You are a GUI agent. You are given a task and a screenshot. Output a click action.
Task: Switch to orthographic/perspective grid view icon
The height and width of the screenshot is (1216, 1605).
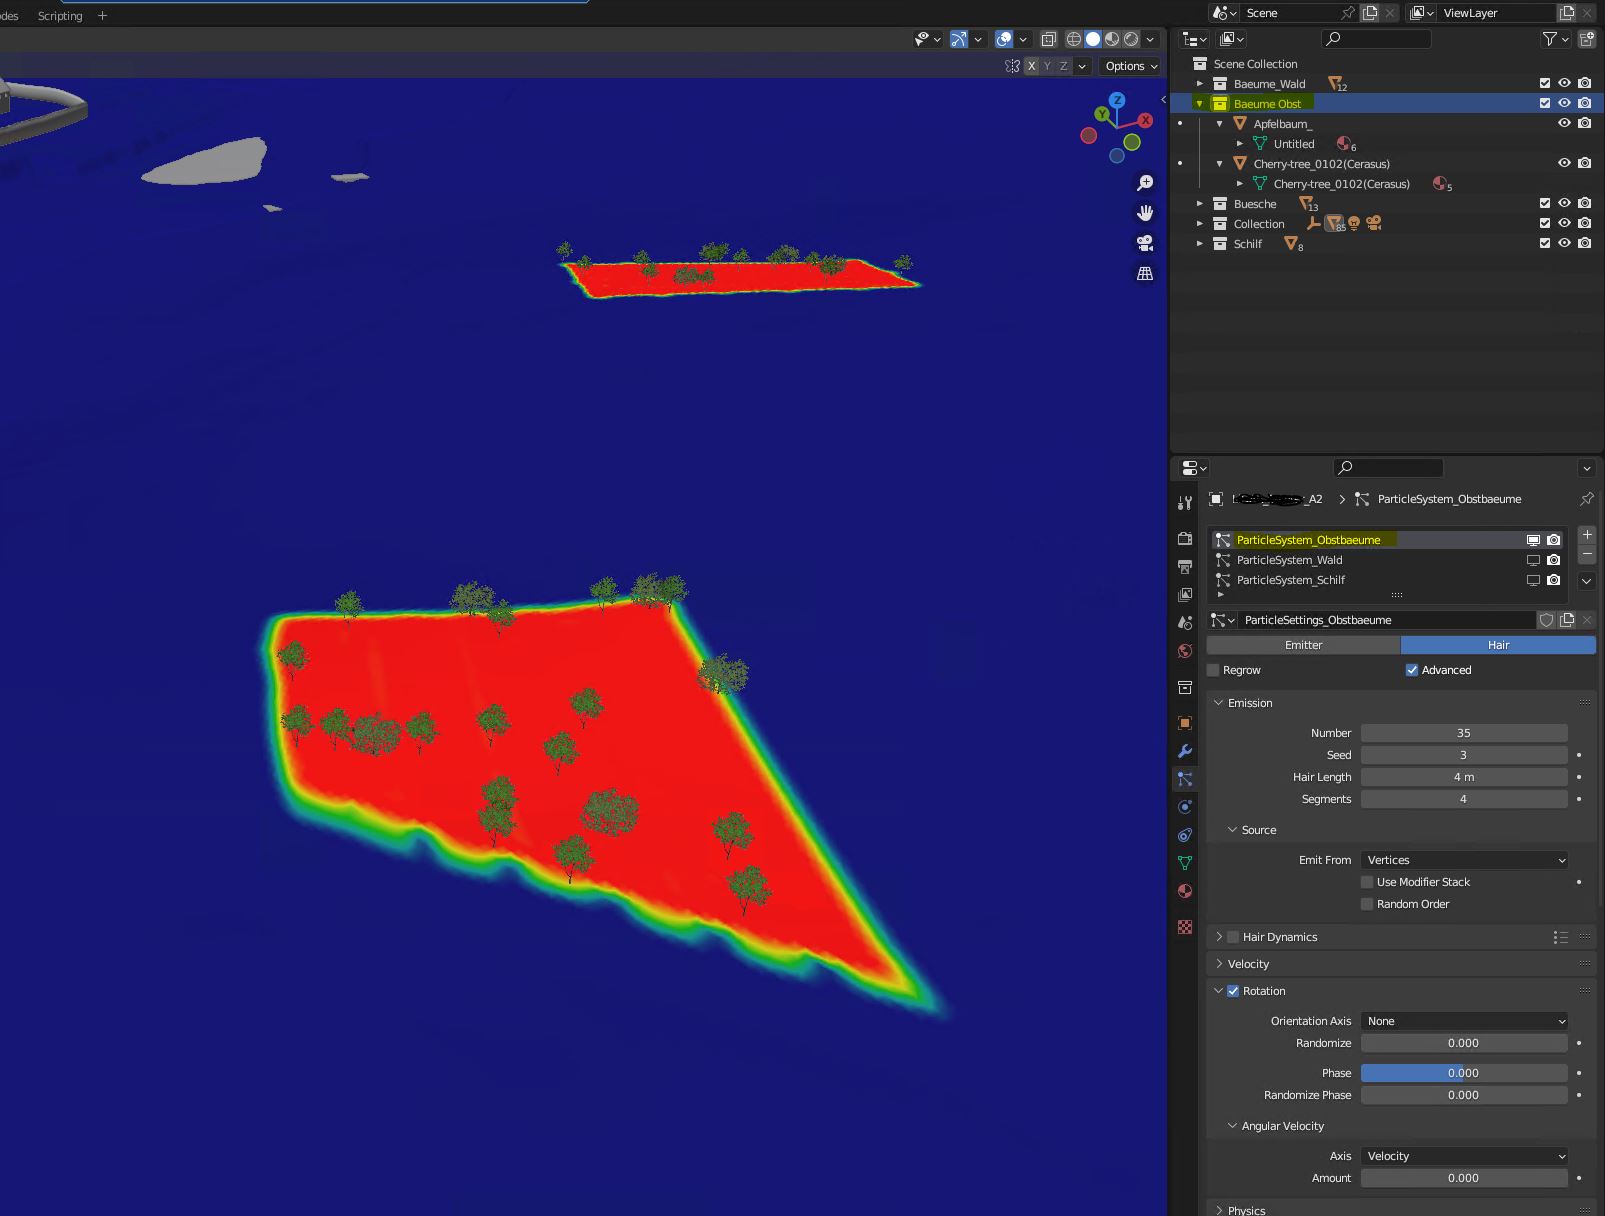pos(1145,273)
